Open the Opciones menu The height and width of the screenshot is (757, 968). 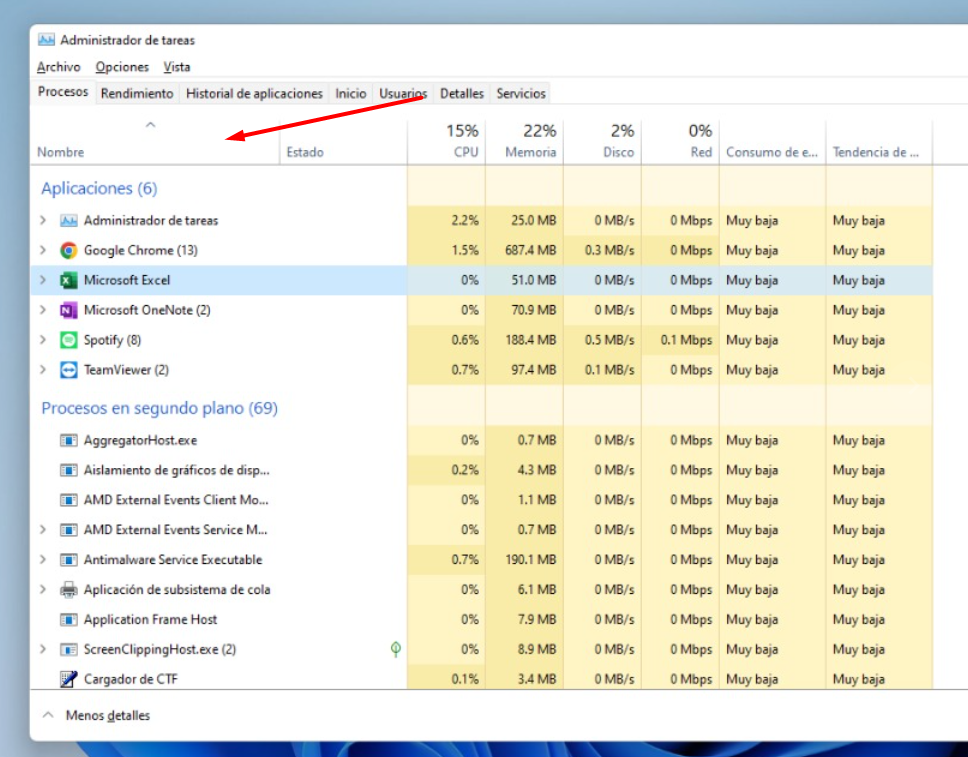(x=122, y=67)
